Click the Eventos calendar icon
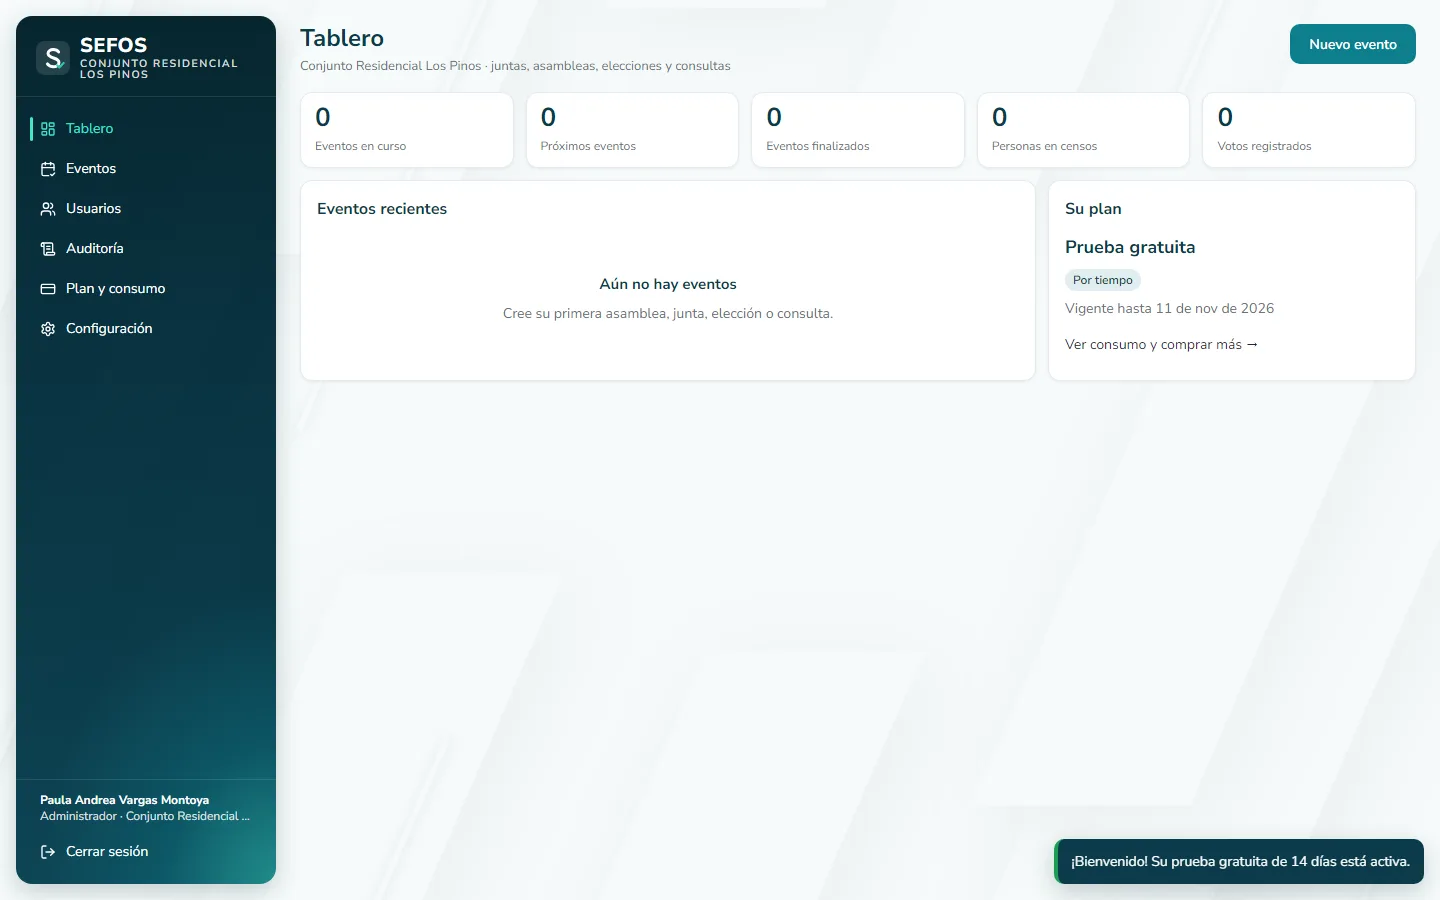This screenshot has width=1440, height=900. [x=48, y=169]
